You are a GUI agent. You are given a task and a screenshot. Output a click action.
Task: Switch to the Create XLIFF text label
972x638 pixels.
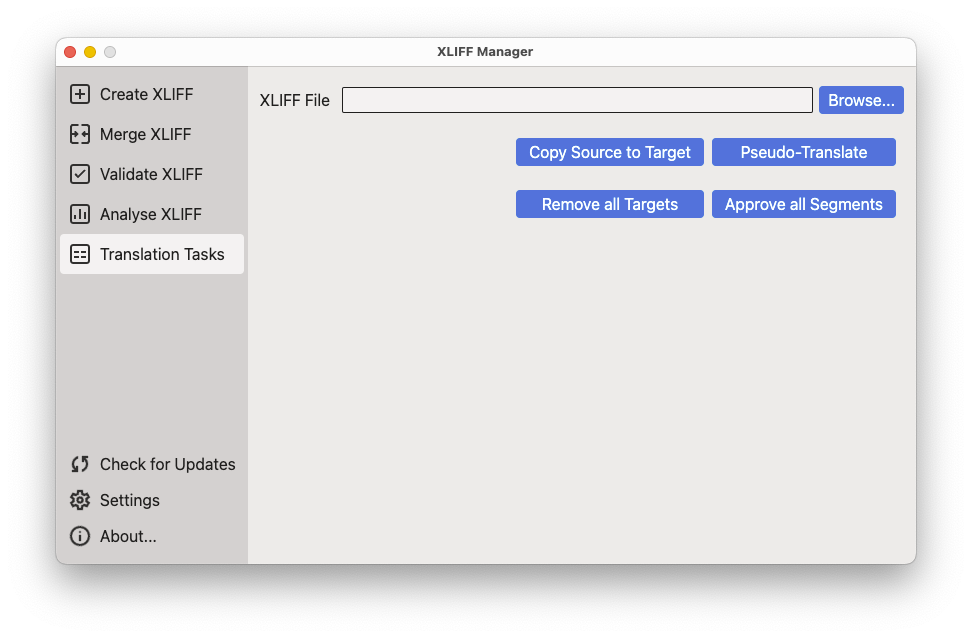tap(146, 94)
